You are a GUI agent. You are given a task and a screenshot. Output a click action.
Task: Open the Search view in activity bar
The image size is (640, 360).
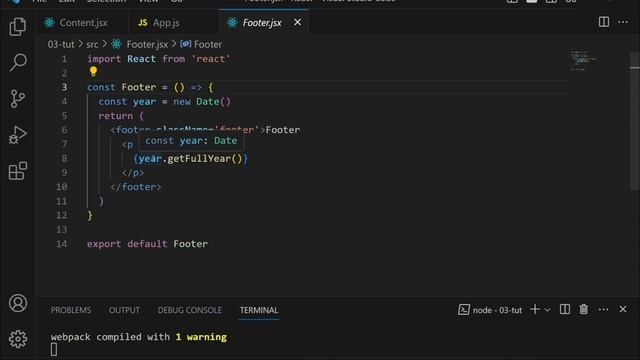(18, 62)
